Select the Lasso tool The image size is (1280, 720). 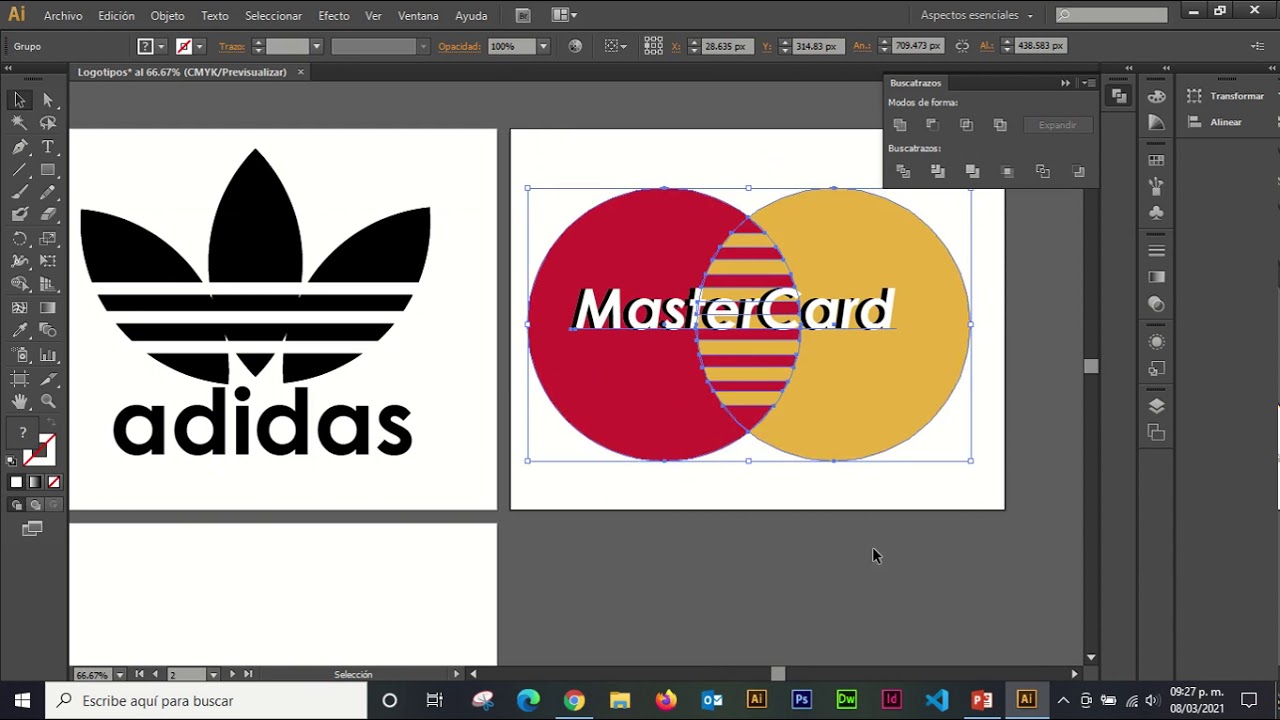click(47, 123)
